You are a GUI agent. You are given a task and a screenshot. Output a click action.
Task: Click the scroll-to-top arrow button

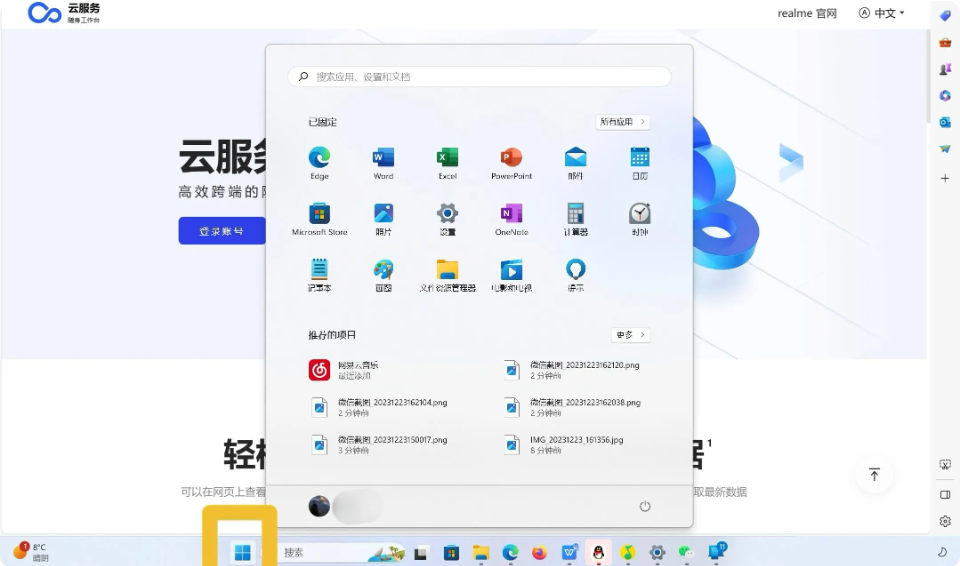[x=874, y=475]
